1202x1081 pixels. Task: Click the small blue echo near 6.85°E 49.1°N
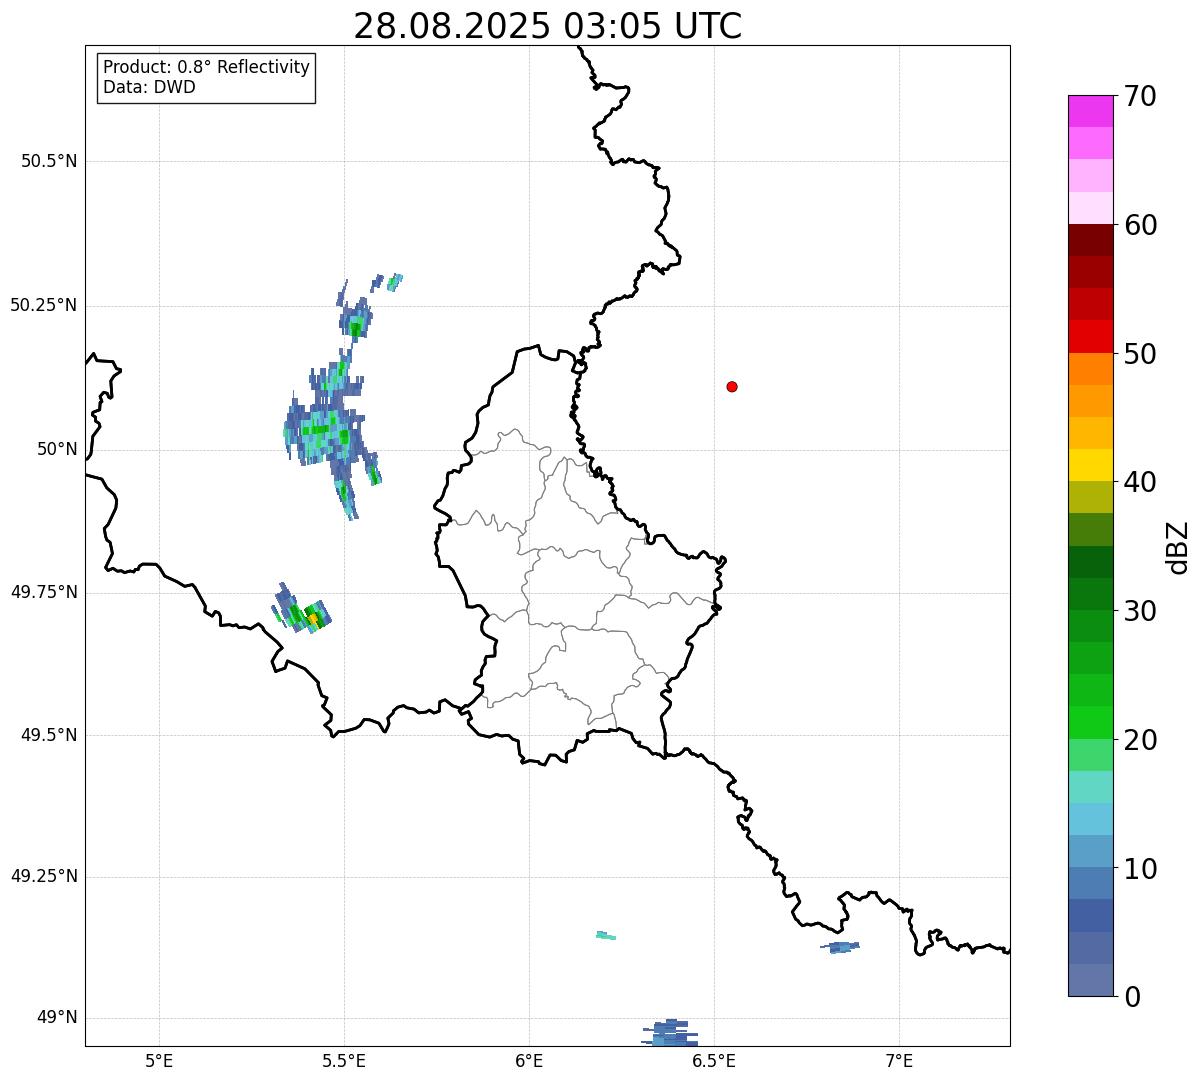(x=840, y=947)
